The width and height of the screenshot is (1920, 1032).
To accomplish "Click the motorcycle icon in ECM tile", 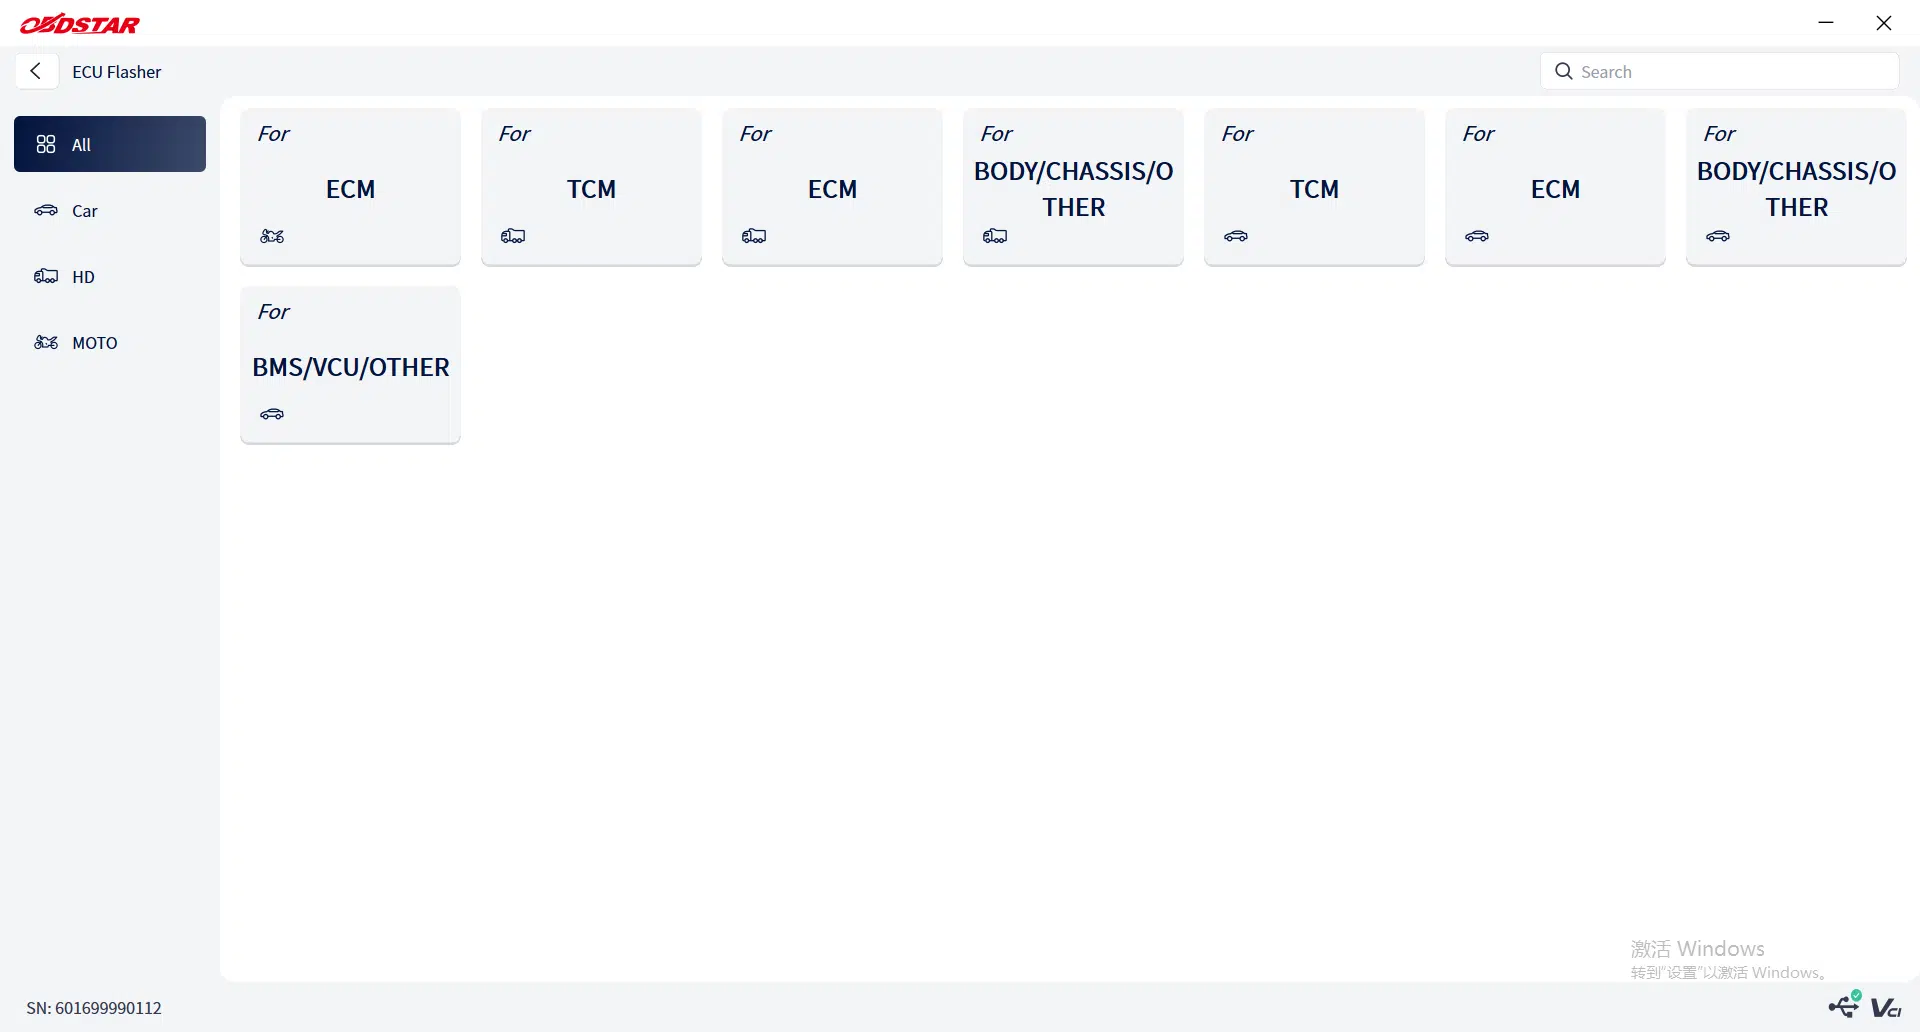I will 272,236.
